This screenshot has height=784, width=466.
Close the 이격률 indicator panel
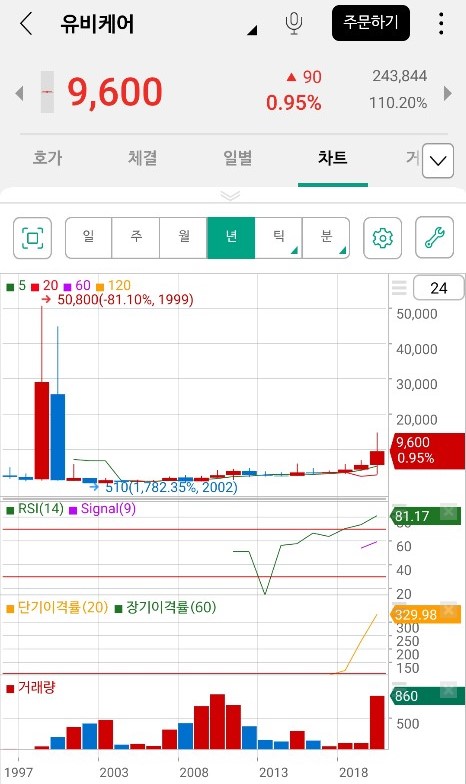pyautogui.click(x=448, y=610)
